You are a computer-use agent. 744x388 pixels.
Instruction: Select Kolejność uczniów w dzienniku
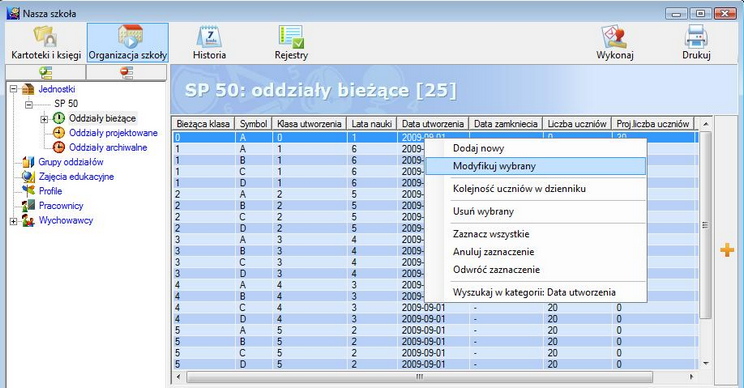tap(536, 189)
